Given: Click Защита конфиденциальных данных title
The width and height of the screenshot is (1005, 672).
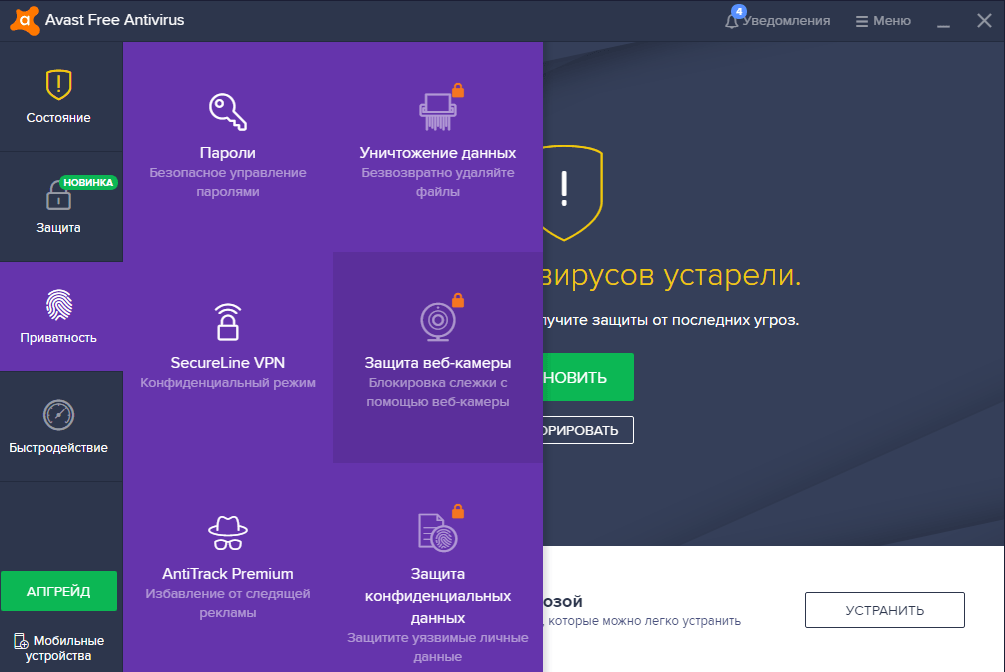Looking at the screenshot, I should click(x=438, y=596).
